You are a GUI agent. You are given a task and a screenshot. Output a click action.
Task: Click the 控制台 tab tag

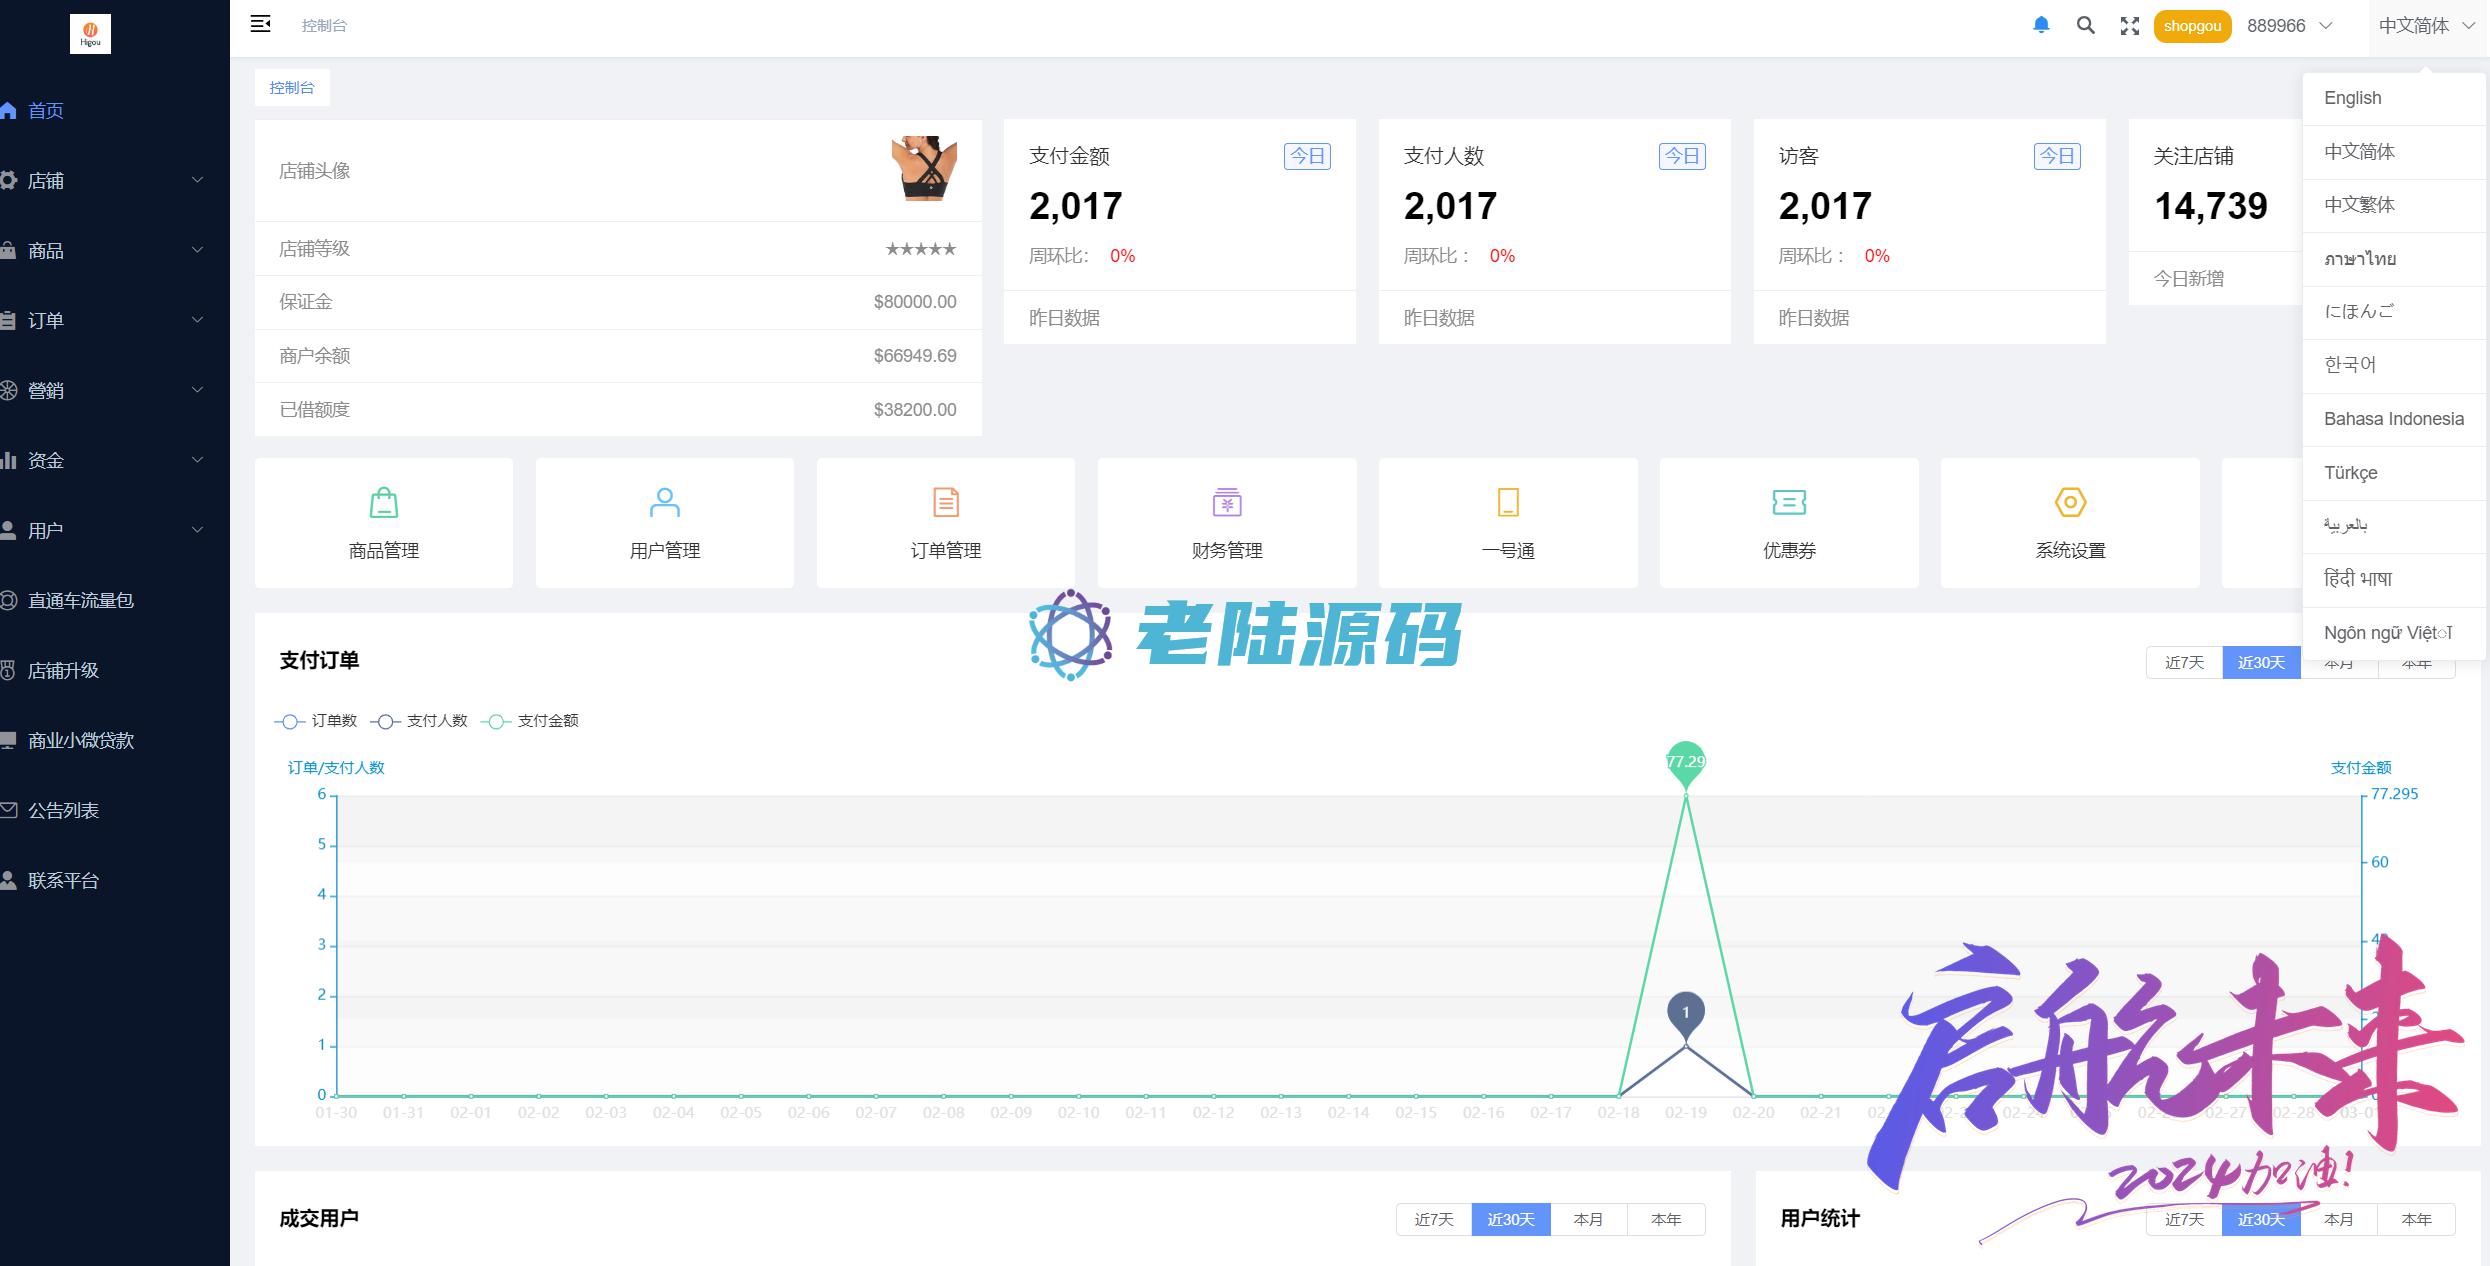[x=292, y=88]
